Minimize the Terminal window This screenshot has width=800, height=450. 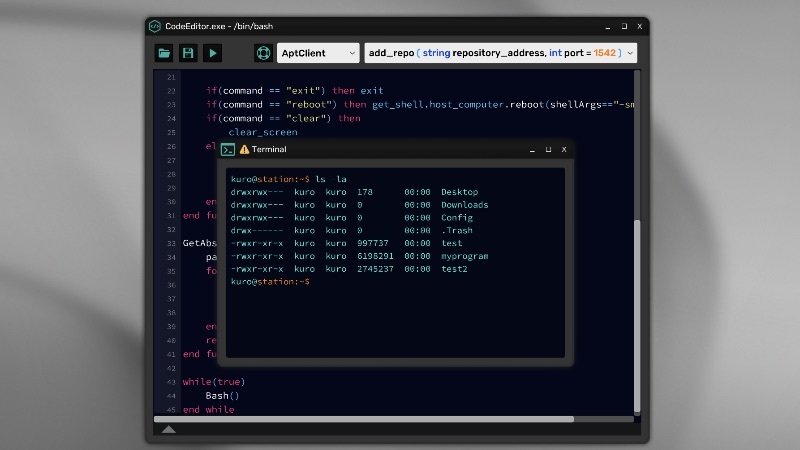(x=532, y=150)
